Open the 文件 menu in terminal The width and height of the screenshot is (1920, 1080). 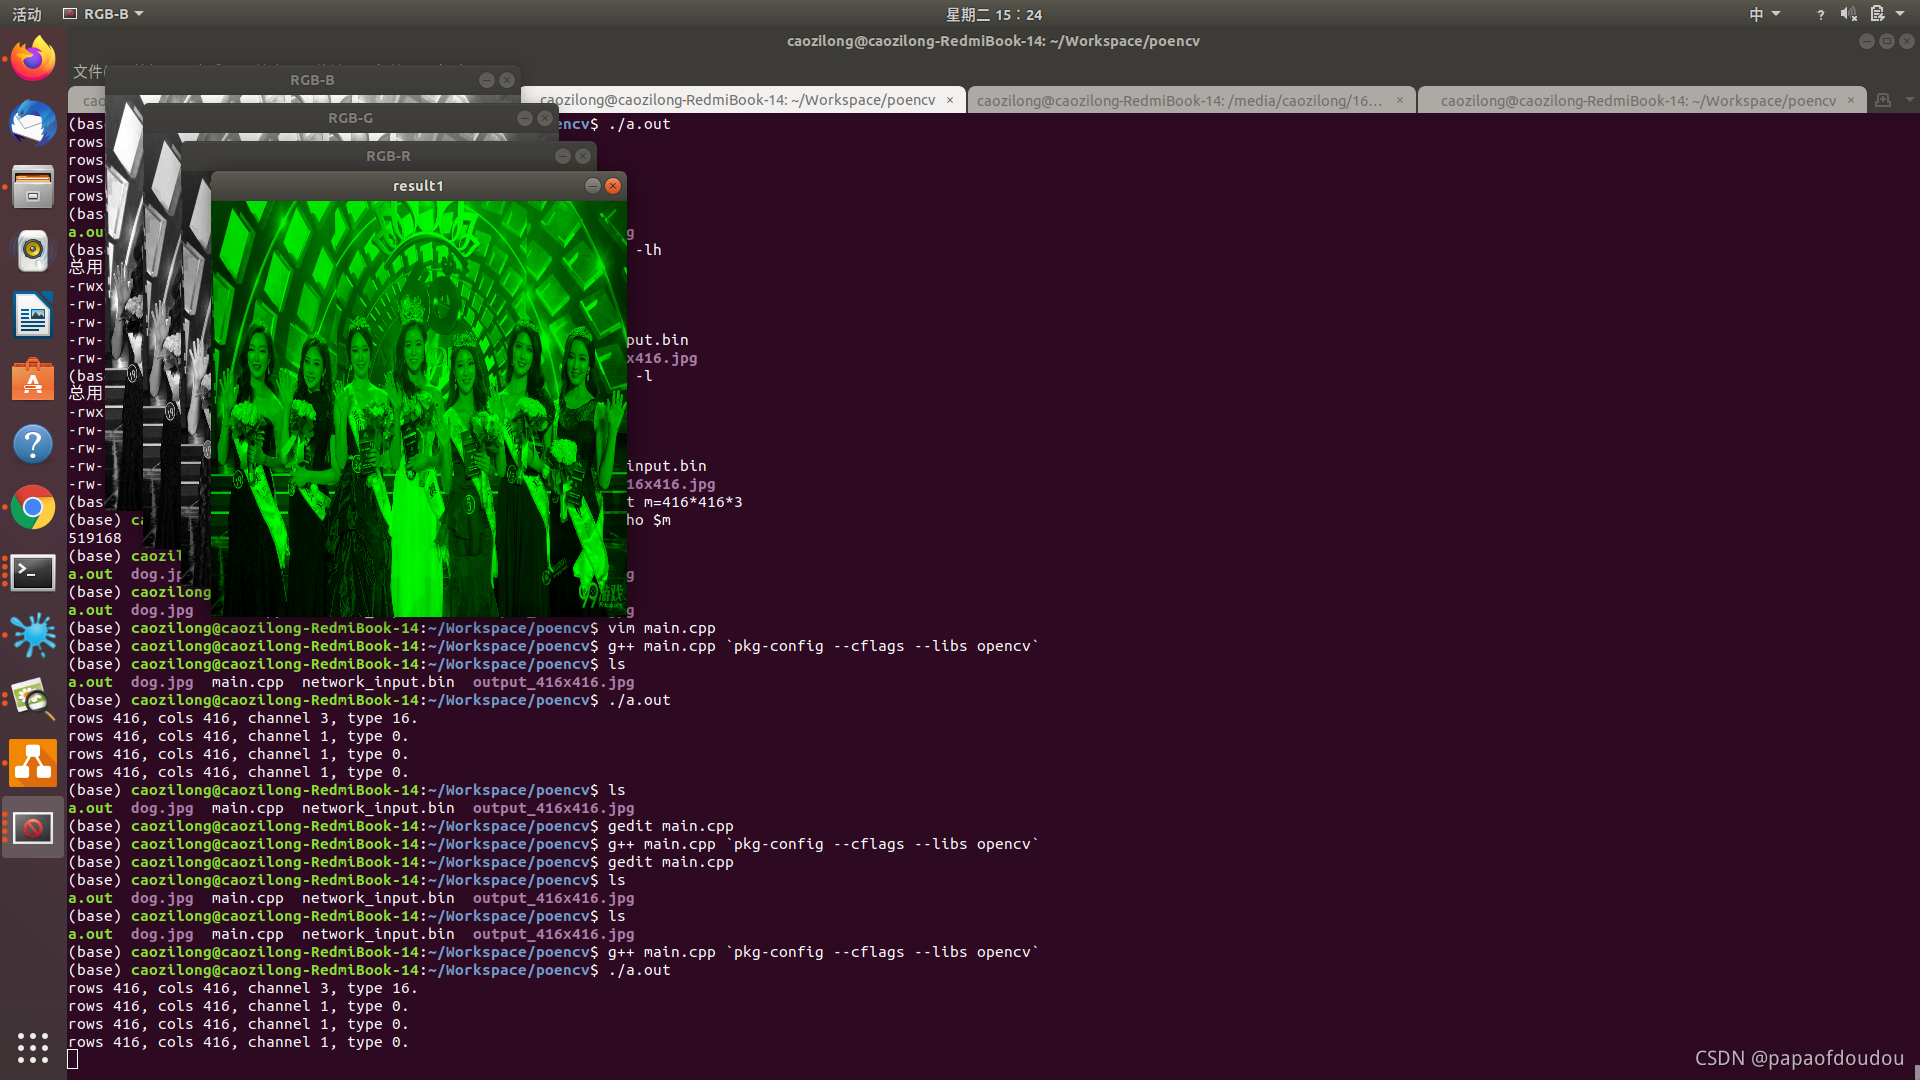[x=87, y=71]
